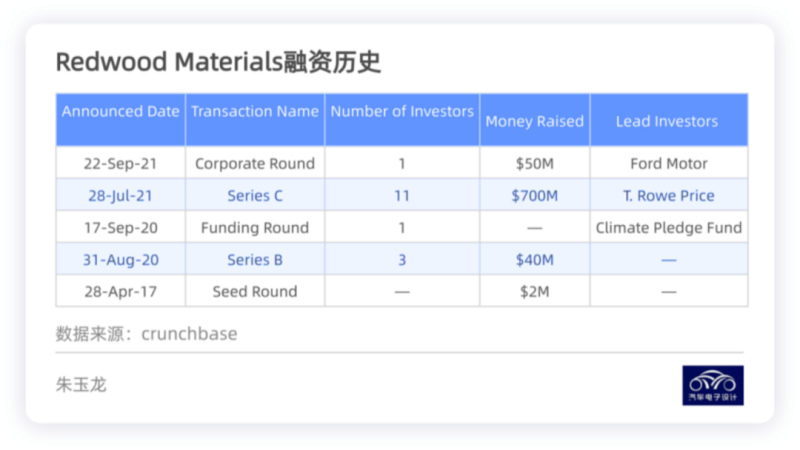Click the crunchbase data source text
Screen dimensions: 800x450
pyautogui.click(x=188, y=334)
